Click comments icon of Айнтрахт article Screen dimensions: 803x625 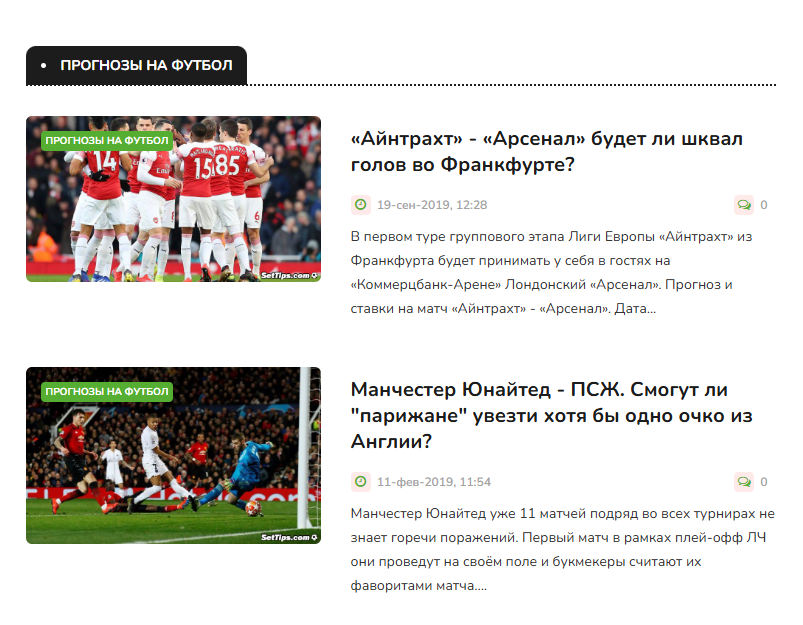click(x=744, y=205)
